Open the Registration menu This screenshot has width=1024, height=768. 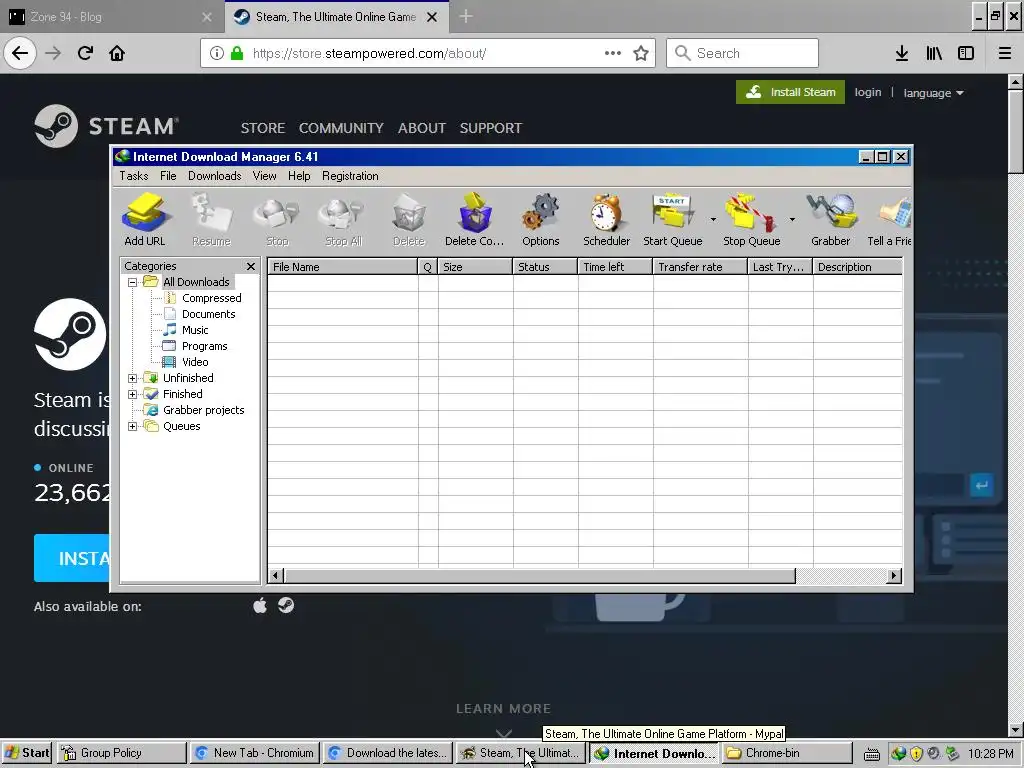click(x=350, y=176)
